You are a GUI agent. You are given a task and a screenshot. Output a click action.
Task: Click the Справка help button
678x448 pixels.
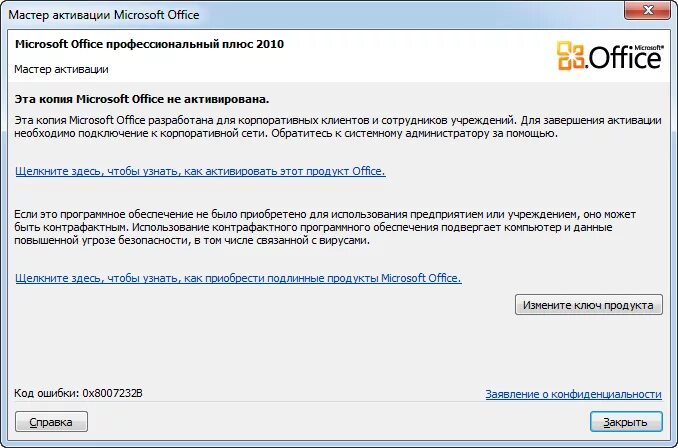[51, 422]
